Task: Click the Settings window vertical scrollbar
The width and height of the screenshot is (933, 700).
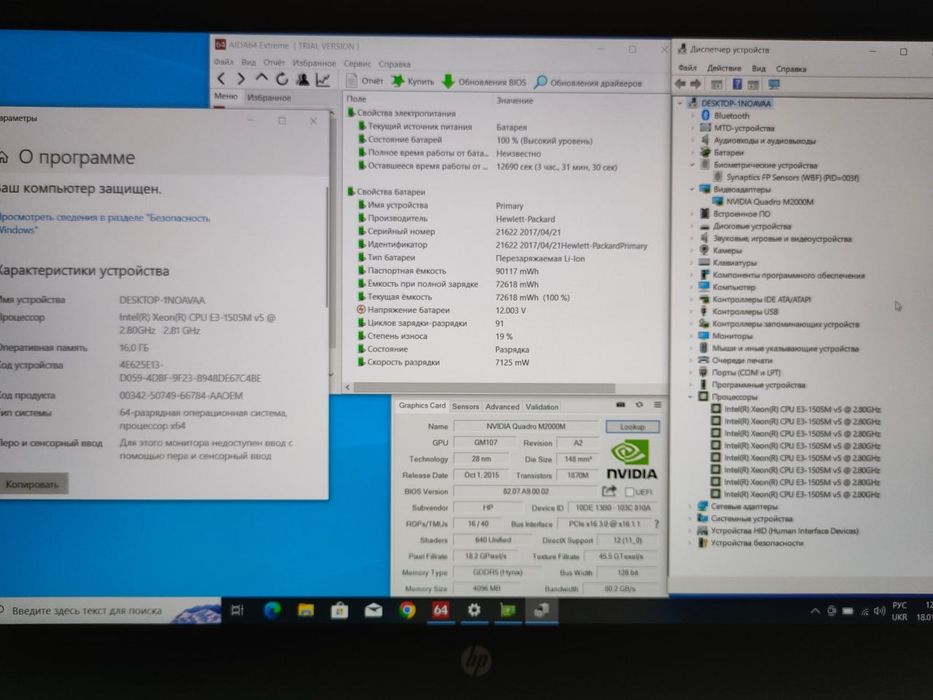Action: 327,247
